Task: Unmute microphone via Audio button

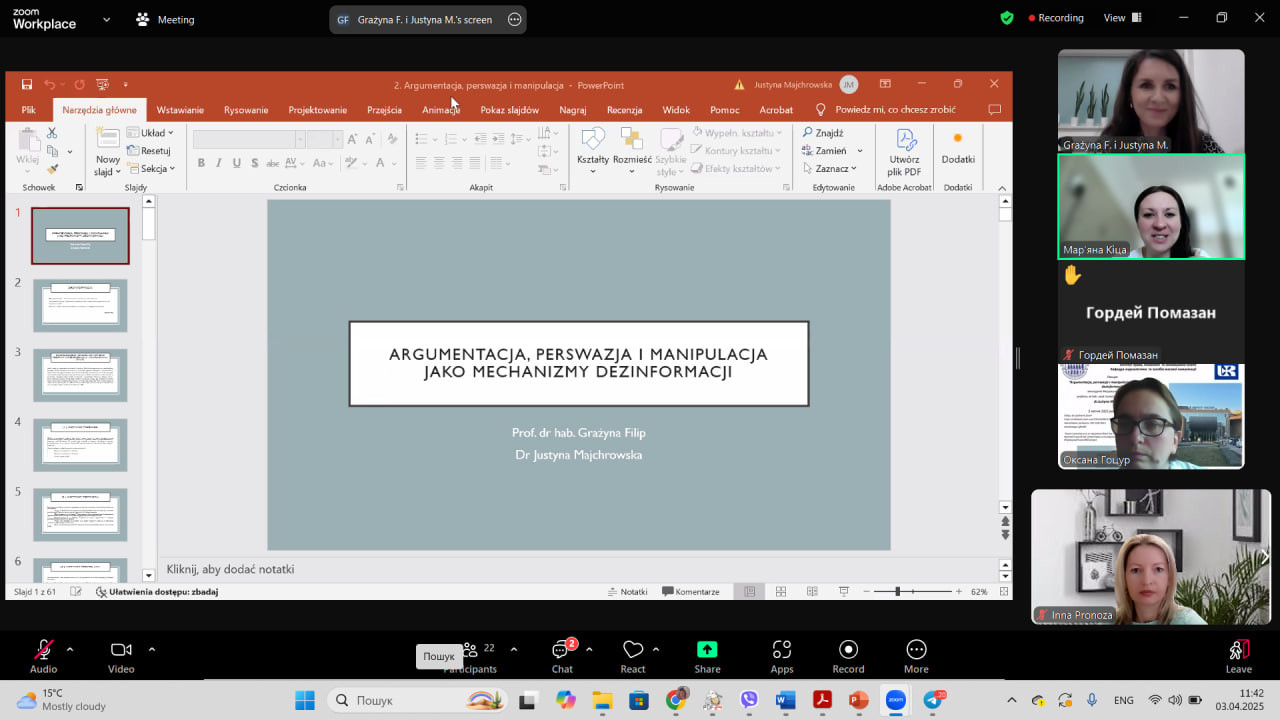Action: click(x=43, y=651)
